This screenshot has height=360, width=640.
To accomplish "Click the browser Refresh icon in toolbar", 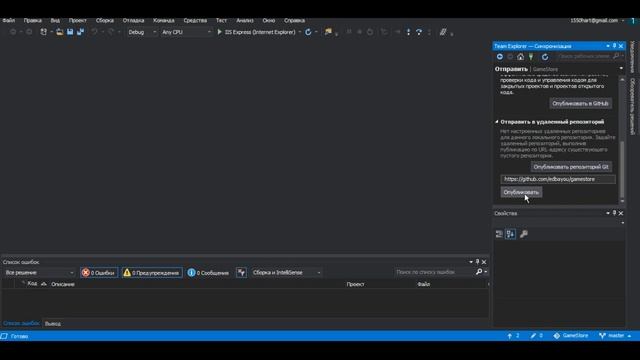I will tap(308, 32).
